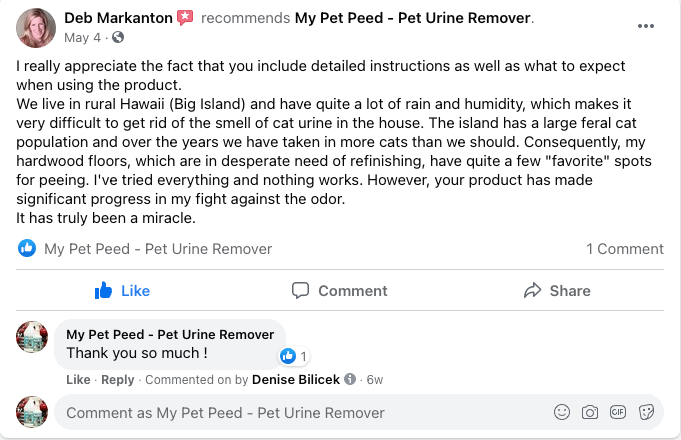681x440 pixels.
Task: Click the blue like reaction icon under post
Action: (27, 249)
